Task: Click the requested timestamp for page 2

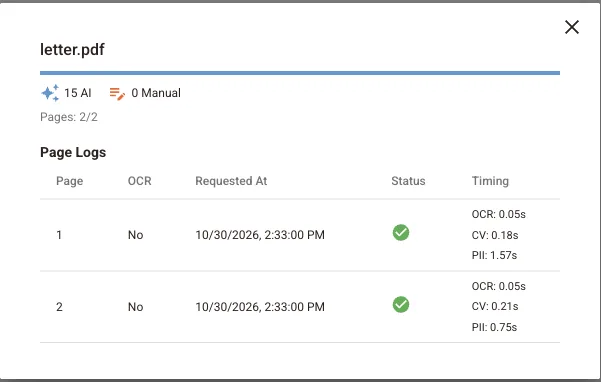Action: pyautogui.click(x=260, y=307)
